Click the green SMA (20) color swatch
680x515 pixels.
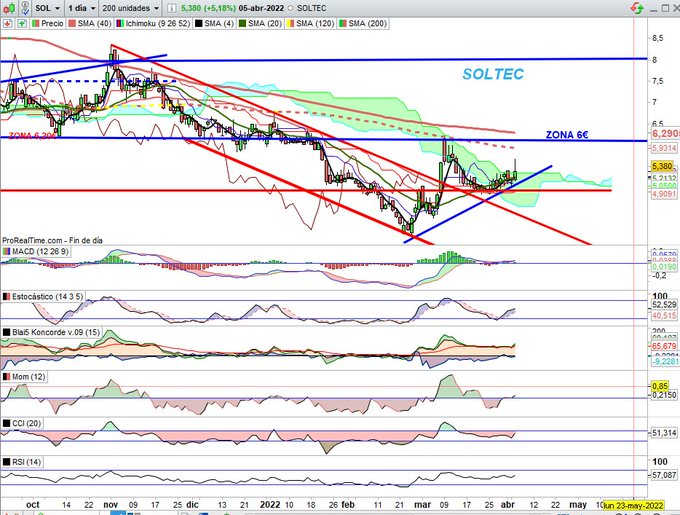click(242, 23)
